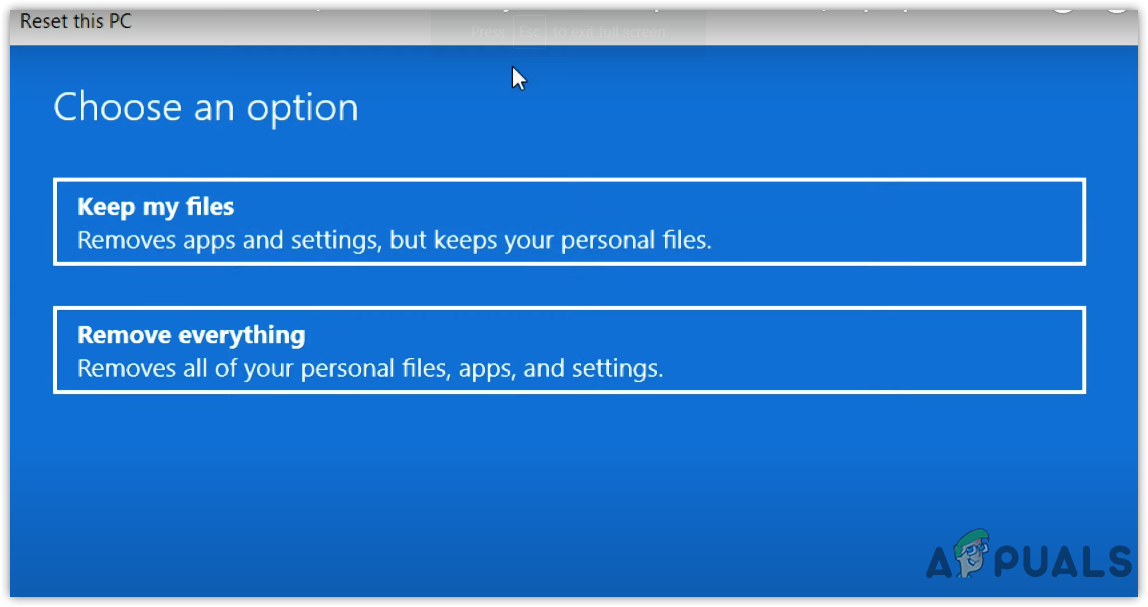Select the option that keeps personal files
Screen dimensions: 1148x607
pos(568,221)
